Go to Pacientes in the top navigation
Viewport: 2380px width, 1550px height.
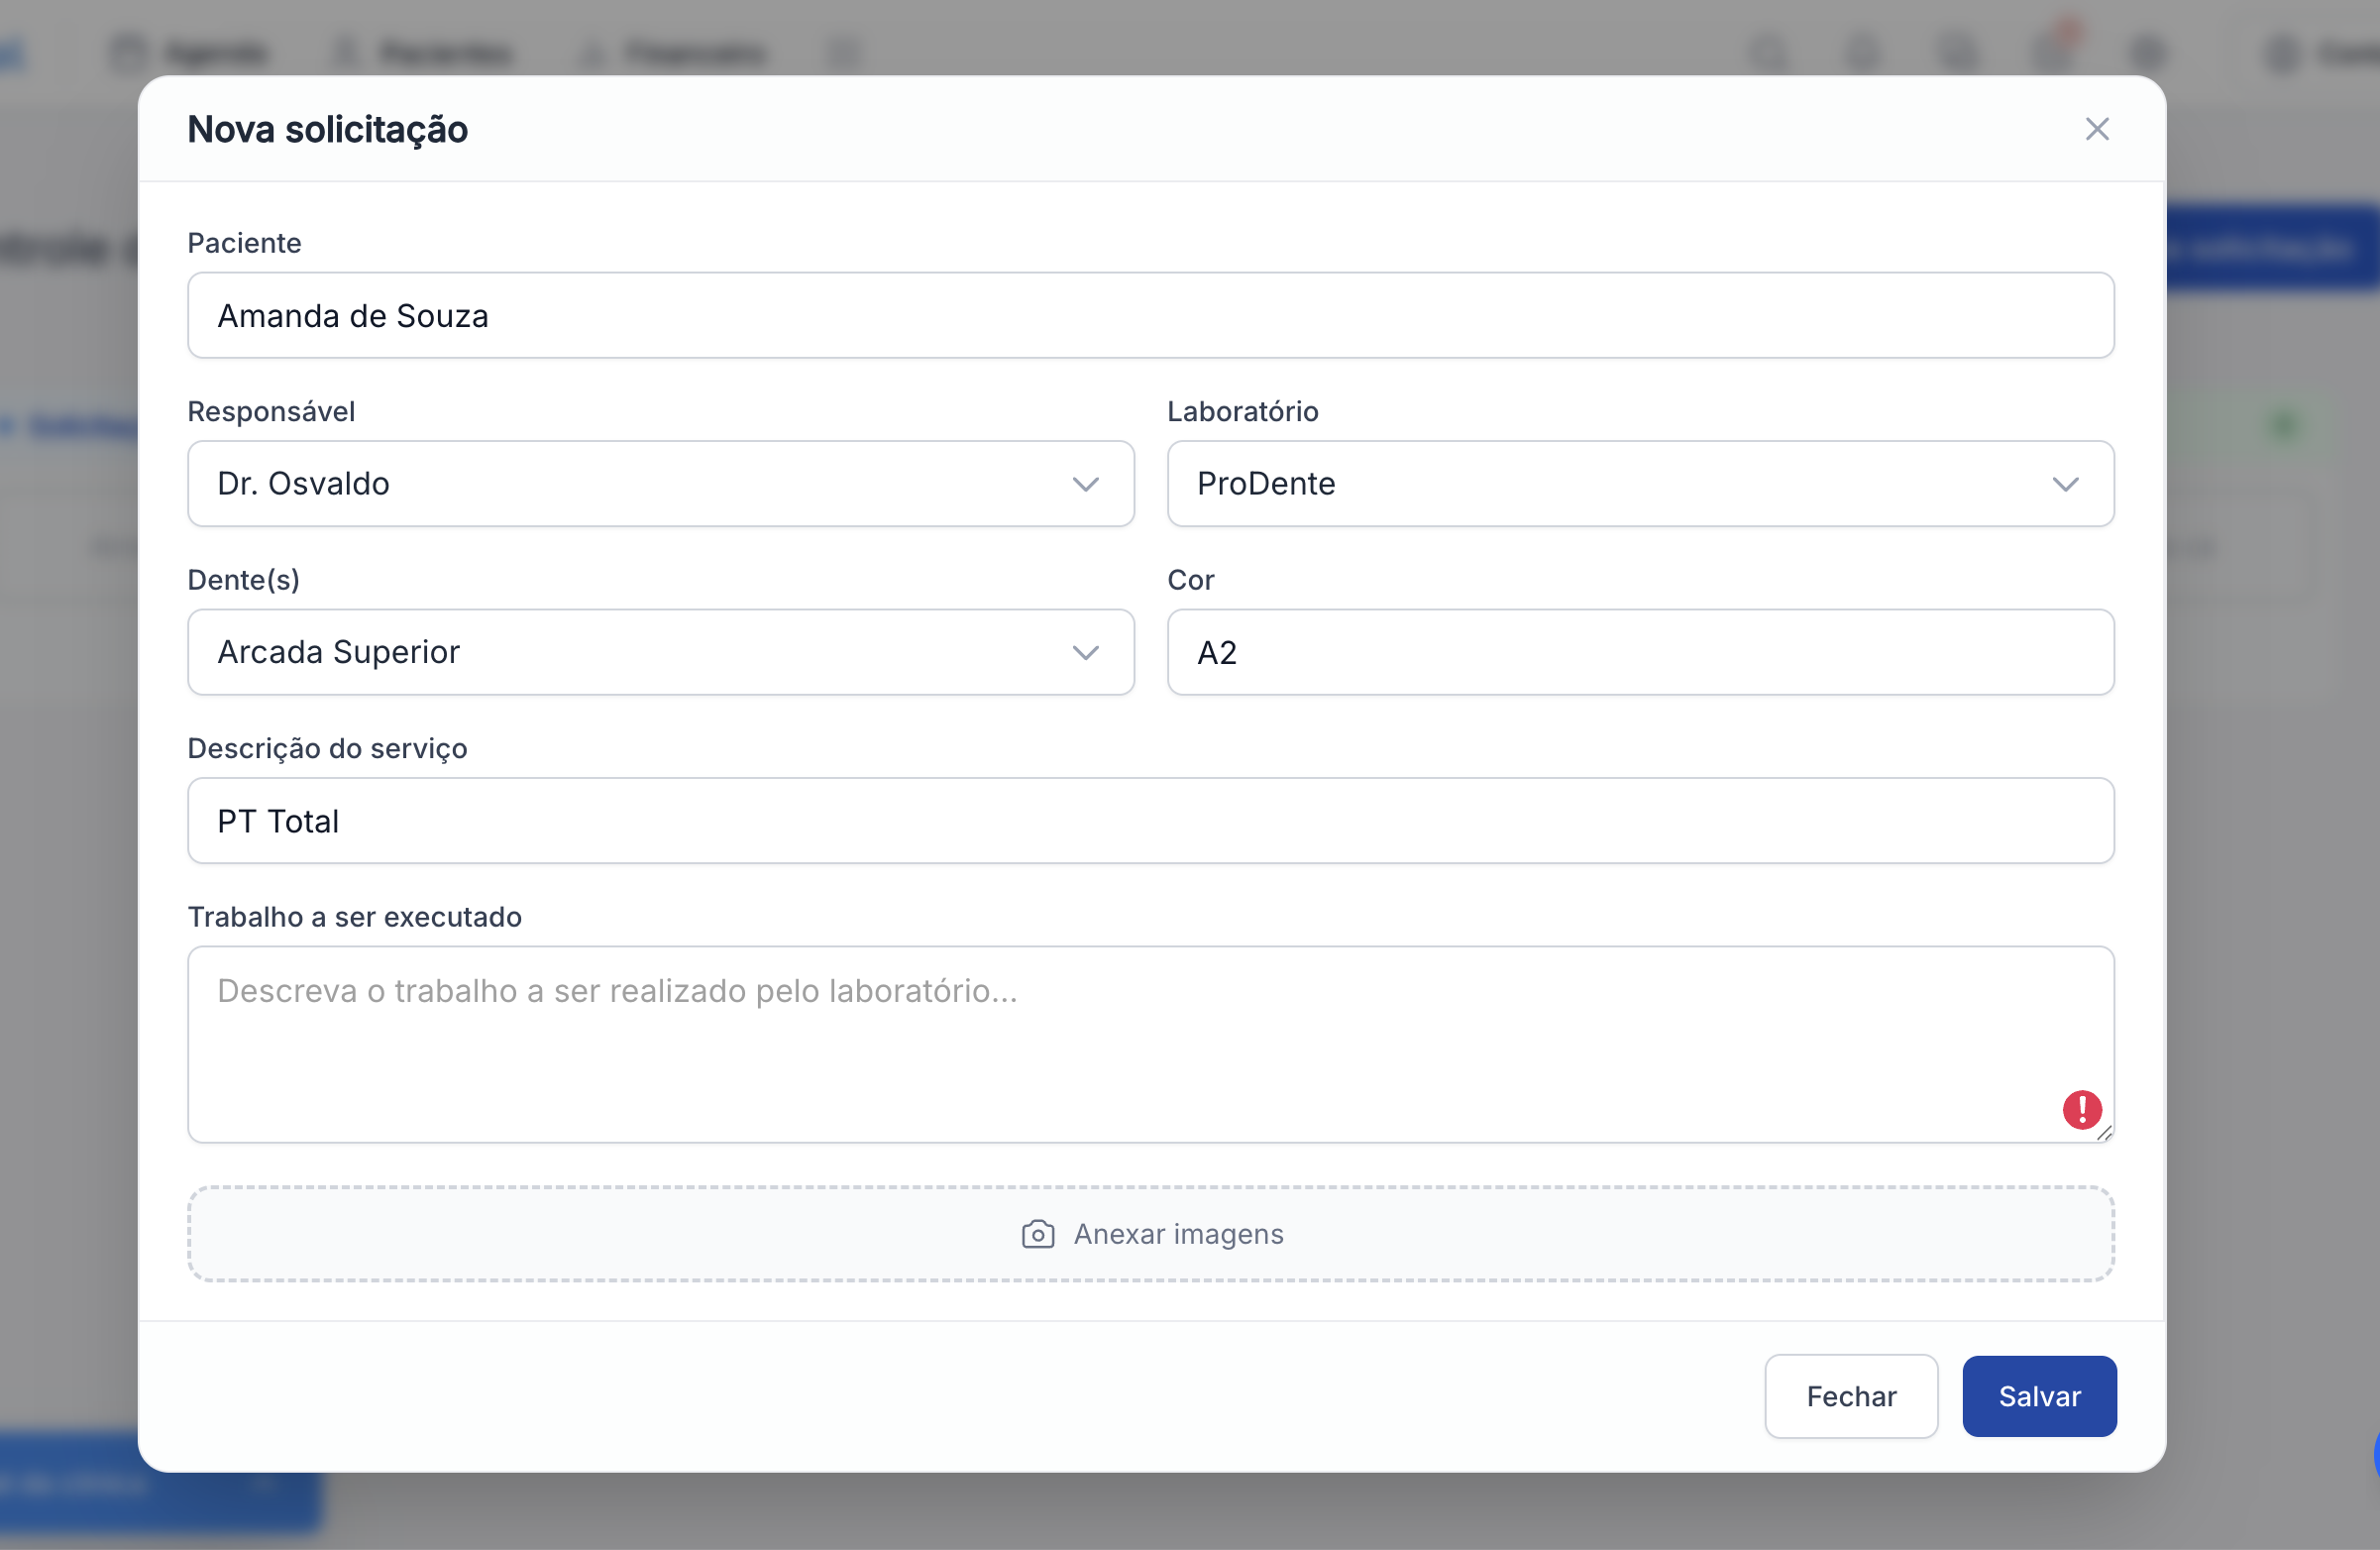coord(425,52)
